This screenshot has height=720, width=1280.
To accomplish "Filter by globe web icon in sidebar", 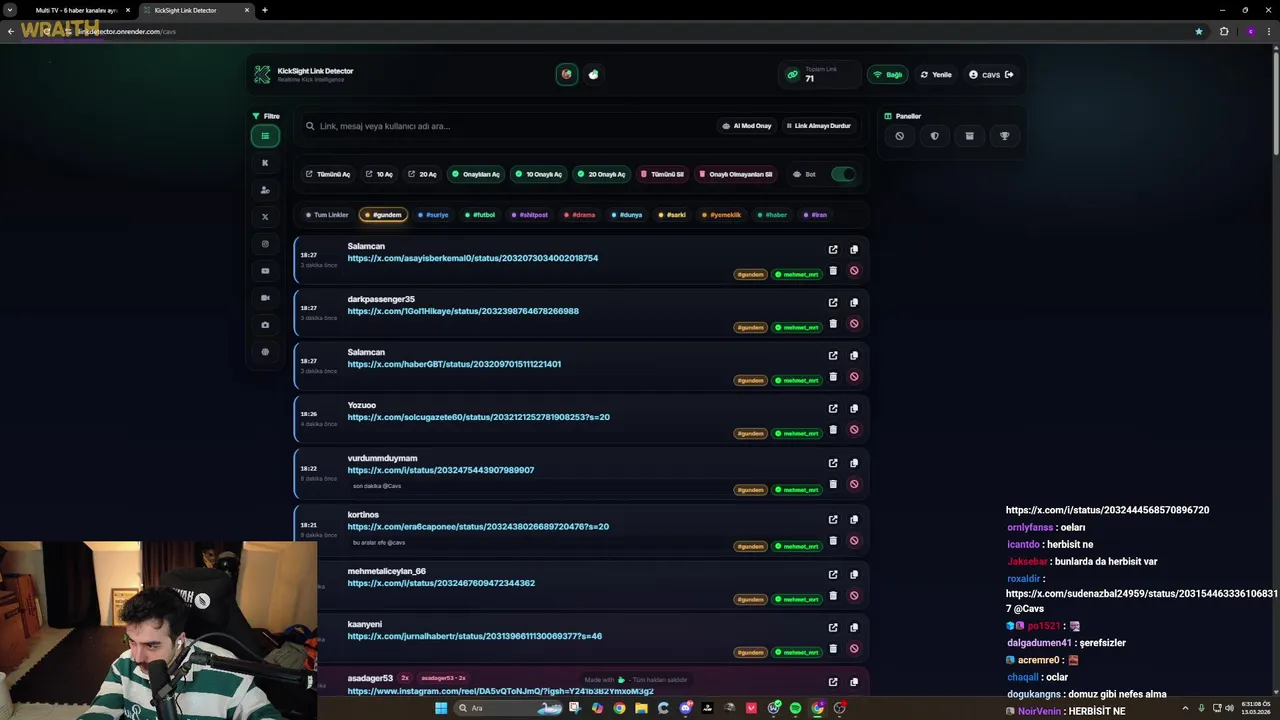I will point(265,352).
